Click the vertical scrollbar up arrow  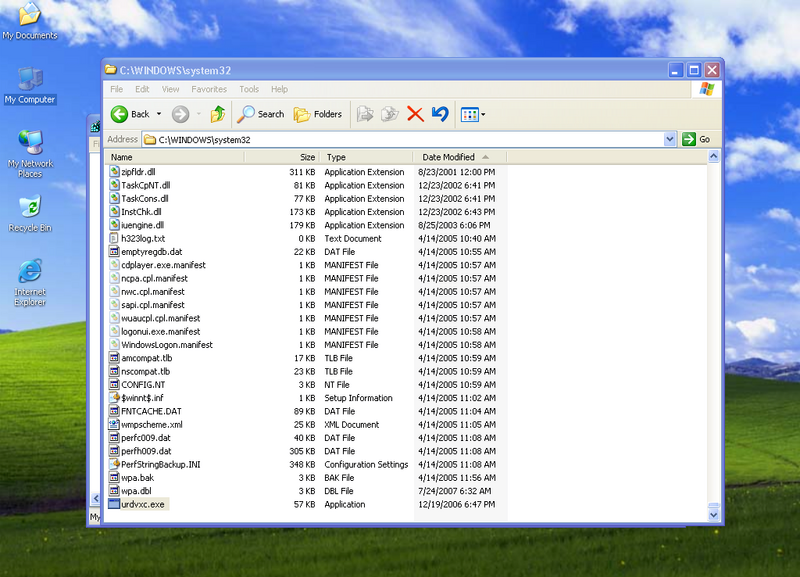(x=713, y=157)
